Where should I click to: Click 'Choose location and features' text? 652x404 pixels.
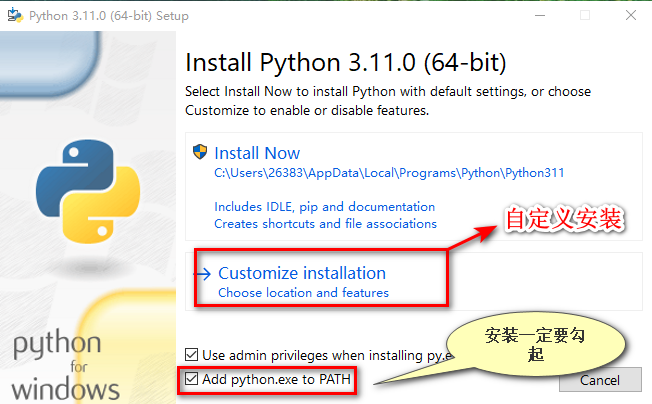(x=303, y=293)
